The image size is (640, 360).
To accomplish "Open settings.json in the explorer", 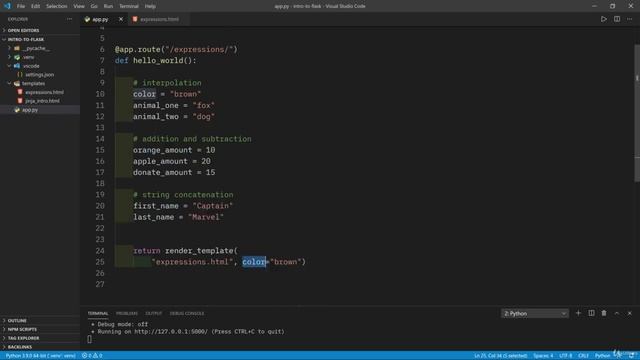I will 40,75.
